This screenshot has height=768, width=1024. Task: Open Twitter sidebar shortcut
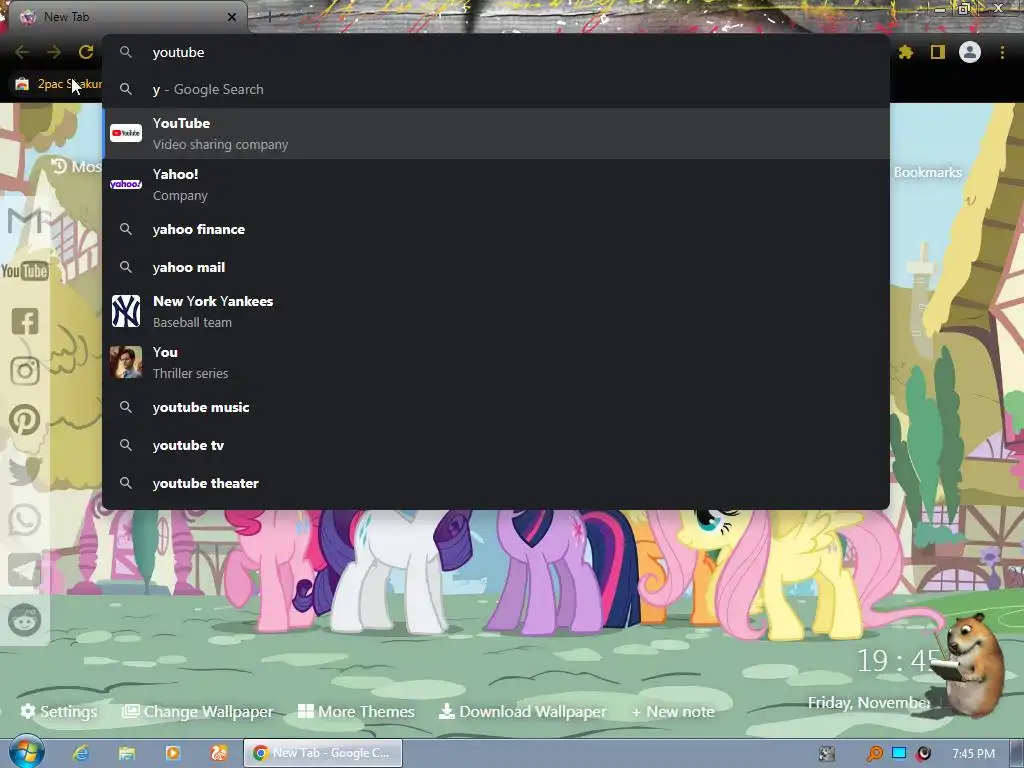click(x=25, y=471)
